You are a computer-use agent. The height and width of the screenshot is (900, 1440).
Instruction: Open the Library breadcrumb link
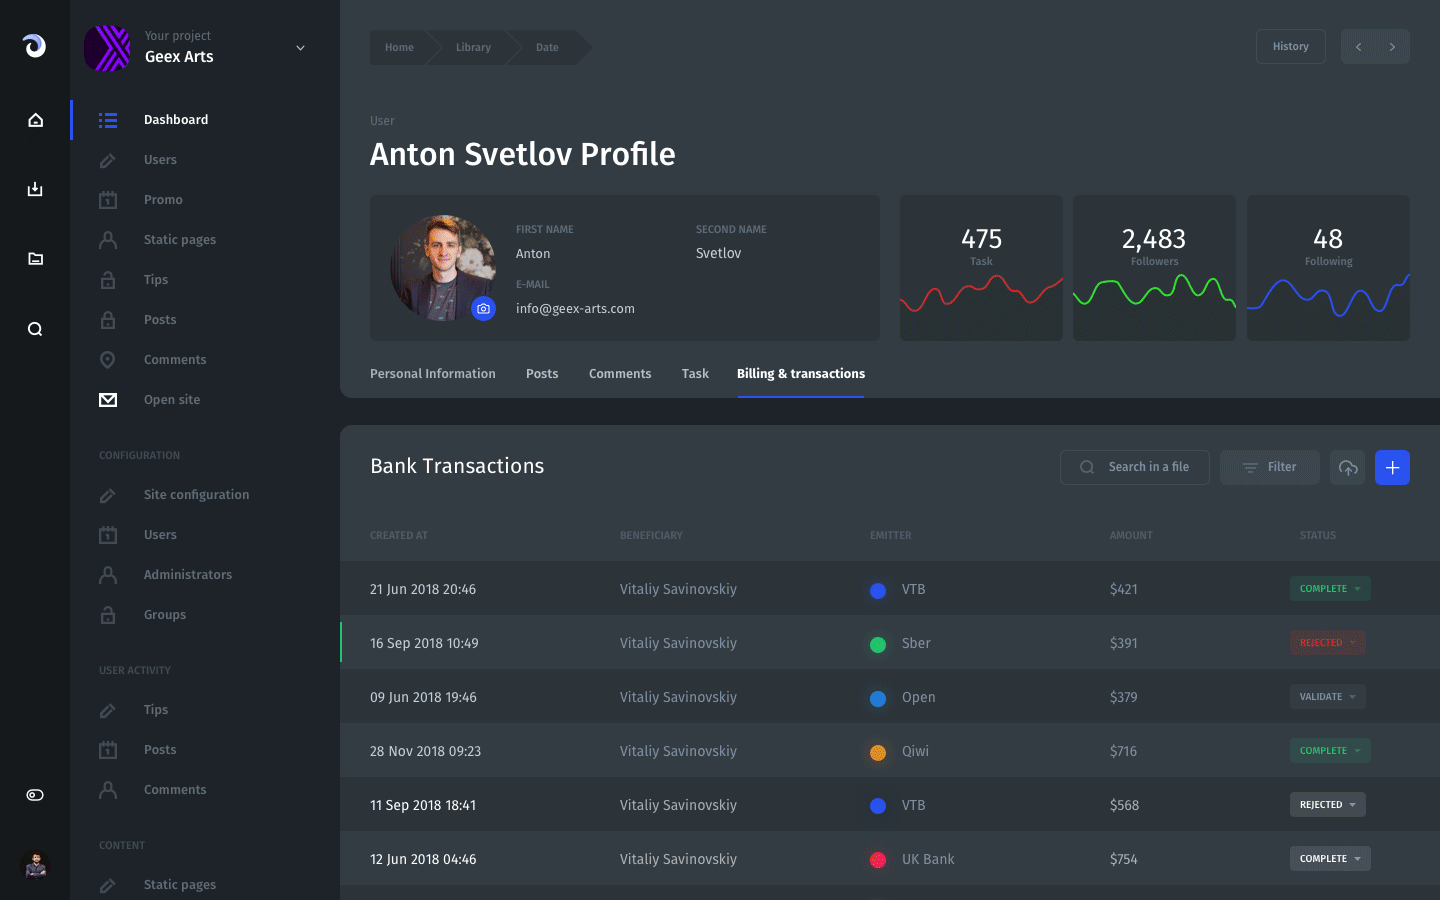tap(473, 47)
